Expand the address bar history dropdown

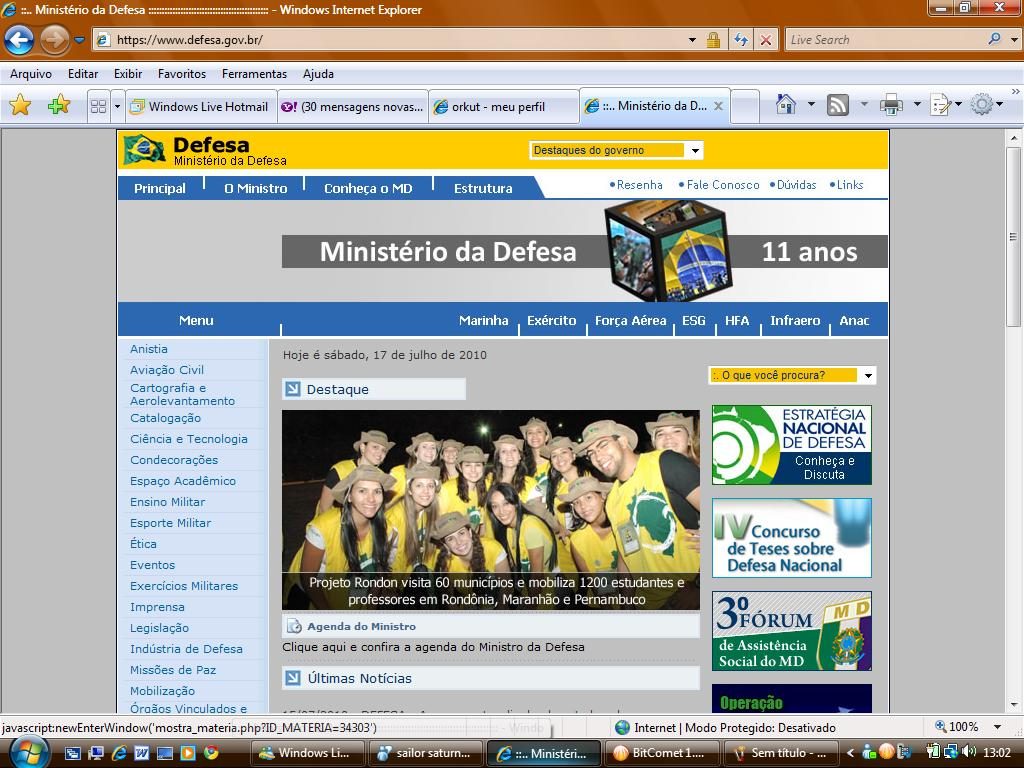[x=692, y=40]
